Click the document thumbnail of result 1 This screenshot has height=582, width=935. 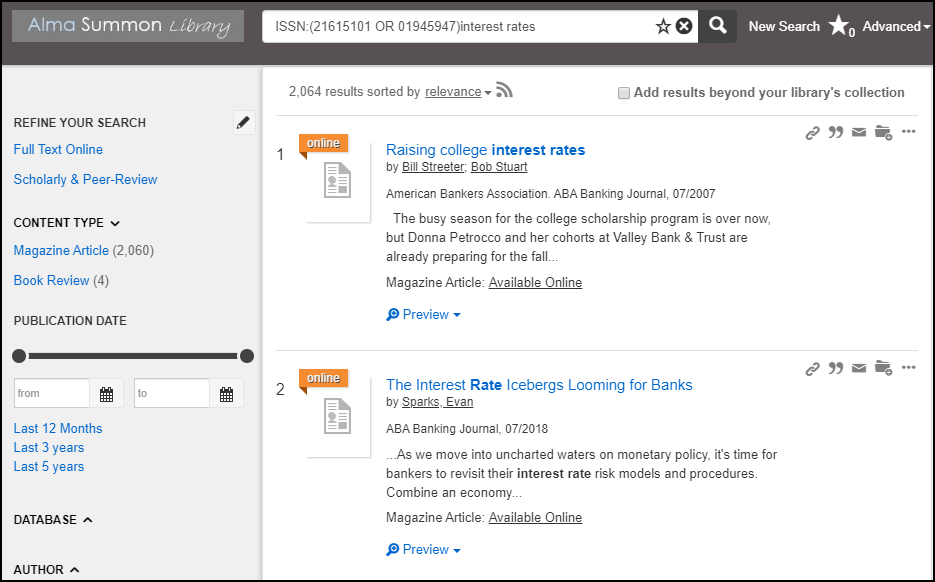(x=338, y=181)
